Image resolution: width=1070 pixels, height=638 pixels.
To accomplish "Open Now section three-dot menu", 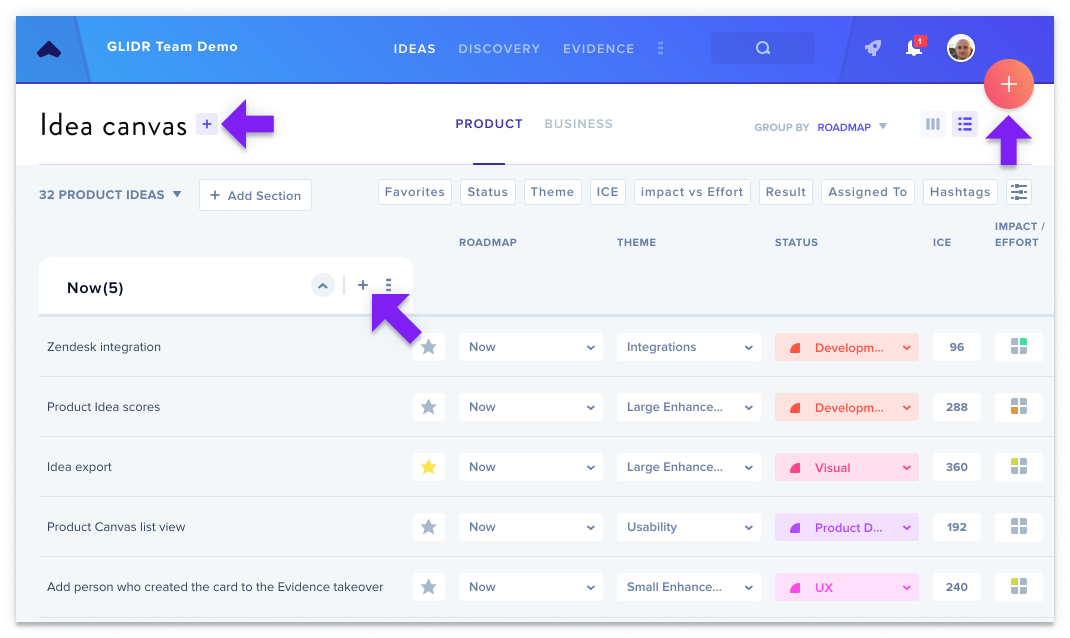I will point(388,285).
